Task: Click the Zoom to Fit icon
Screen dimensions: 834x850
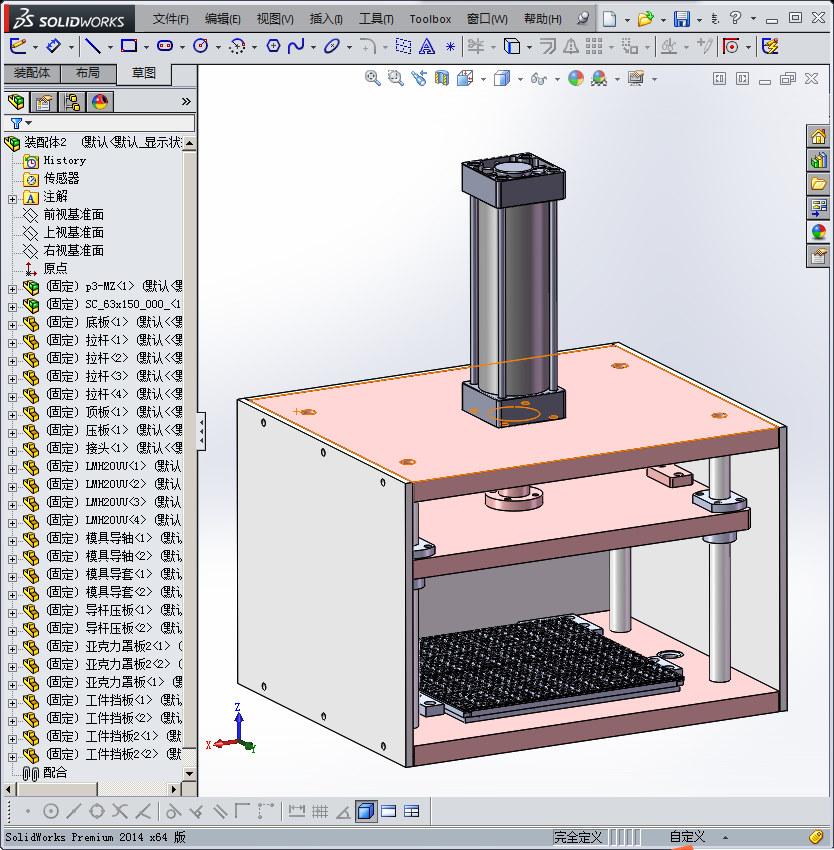Action: pyautogui.click(x=372, y=78)
